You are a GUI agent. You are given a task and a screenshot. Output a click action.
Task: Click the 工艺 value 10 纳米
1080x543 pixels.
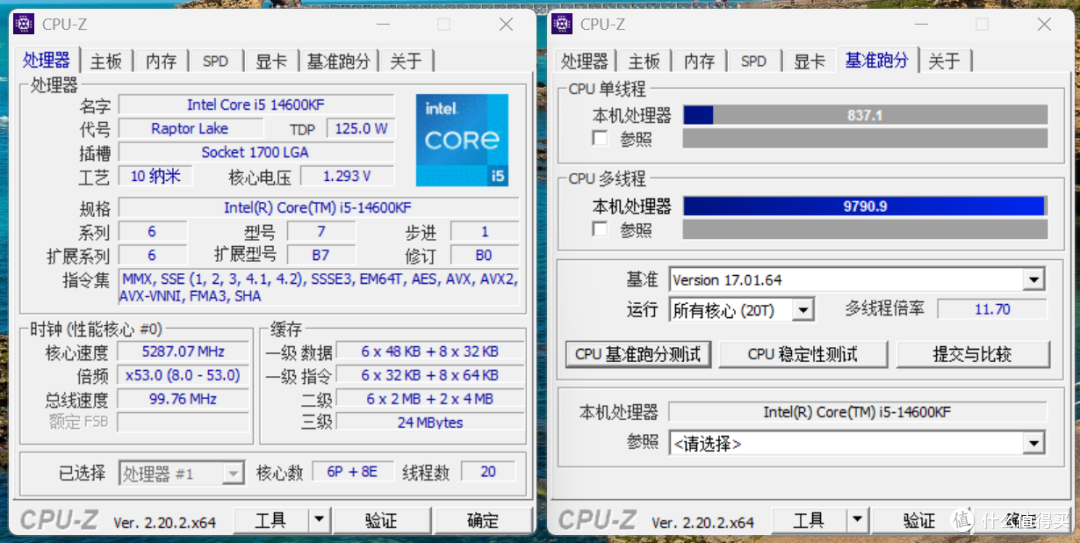156,176
